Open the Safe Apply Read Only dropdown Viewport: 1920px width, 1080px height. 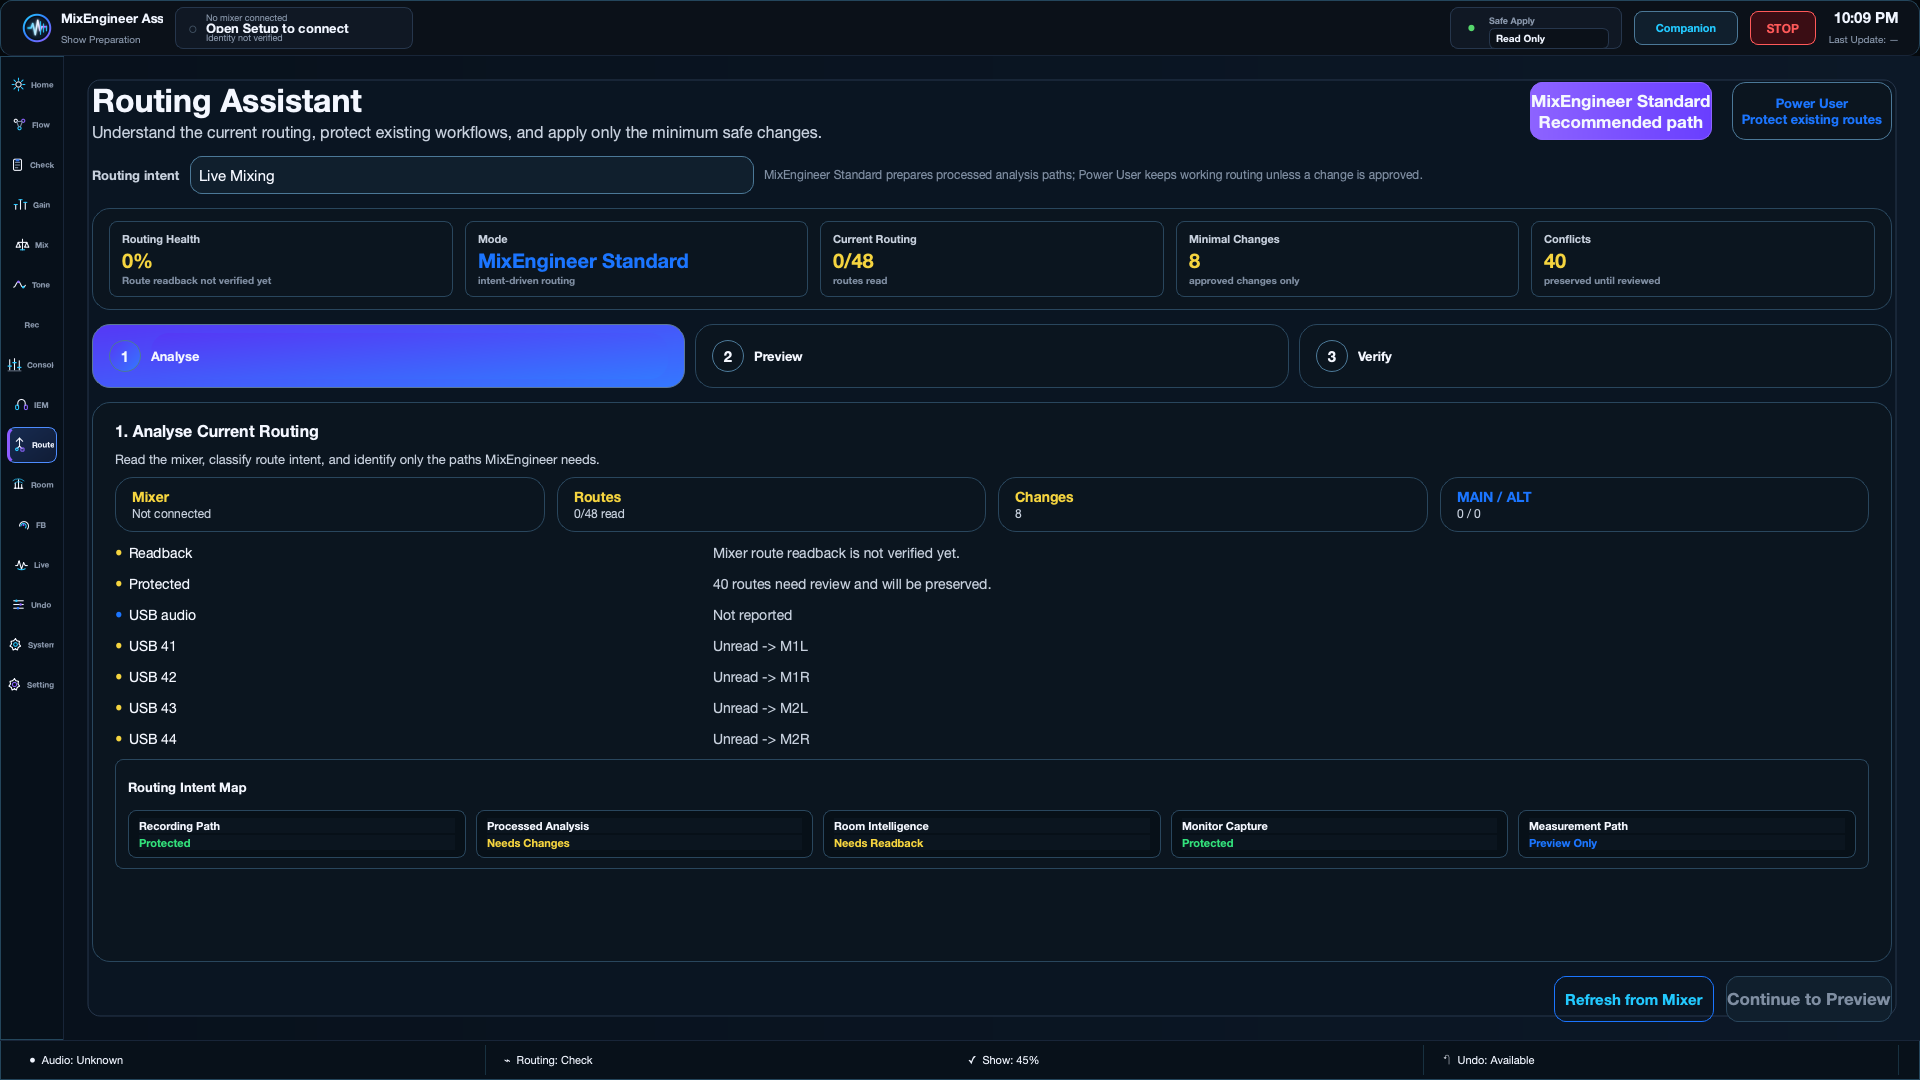(1548, 39)
